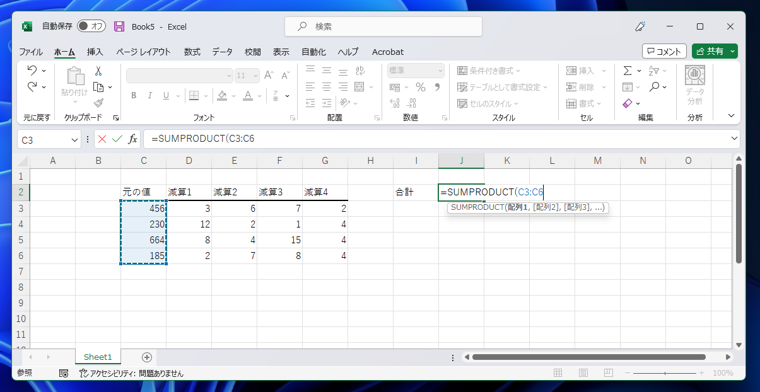The width and height of the screenshot is (760, 392).
Task: Click the Borders icon in font group
Action: coord(193,95)
